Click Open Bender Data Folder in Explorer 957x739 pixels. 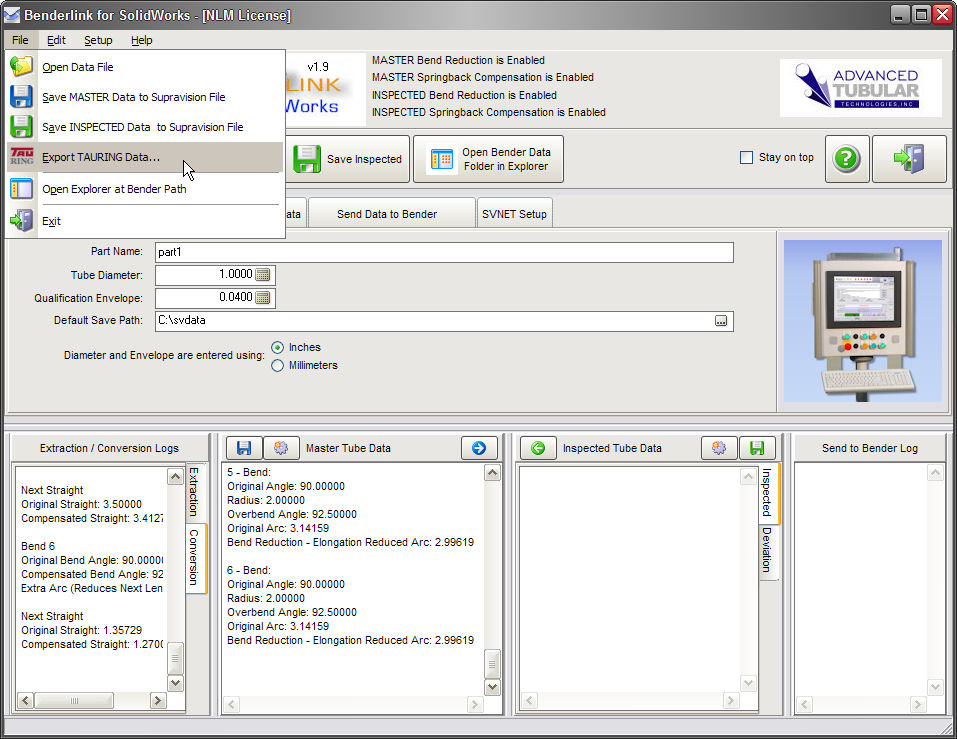coord(488,159)
